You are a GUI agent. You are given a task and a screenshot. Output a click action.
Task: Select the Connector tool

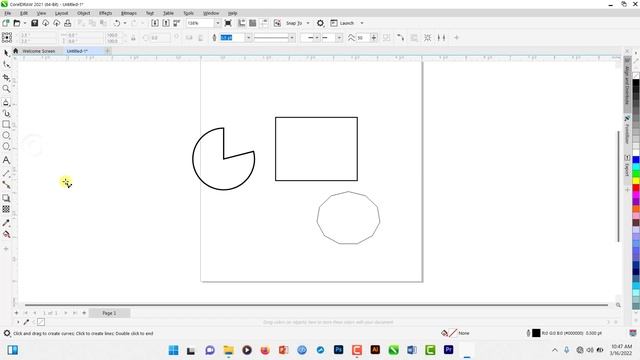point(6,184)
